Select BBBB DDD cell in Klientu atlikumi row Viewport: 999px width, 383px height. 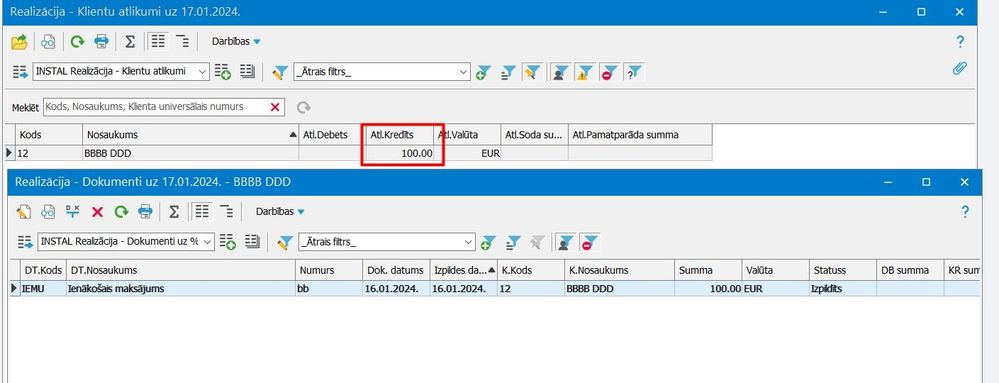(x=190, y=153)
